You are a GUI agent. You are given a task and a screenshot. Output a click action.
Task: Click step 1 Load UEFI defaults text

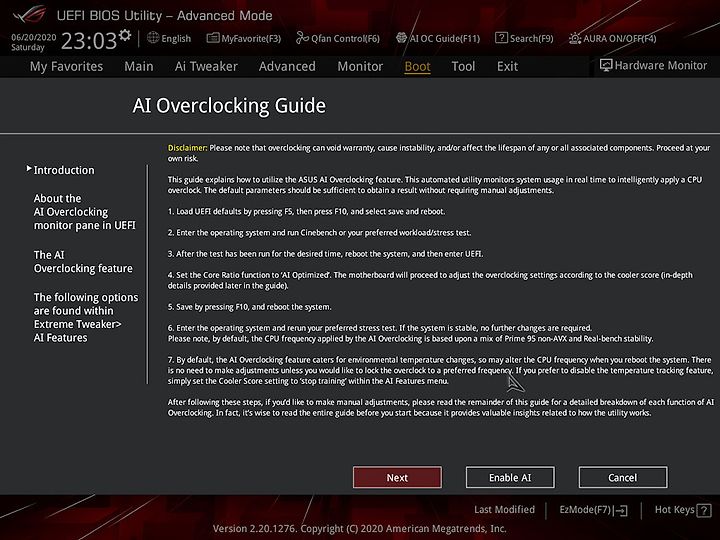(306, 212)
